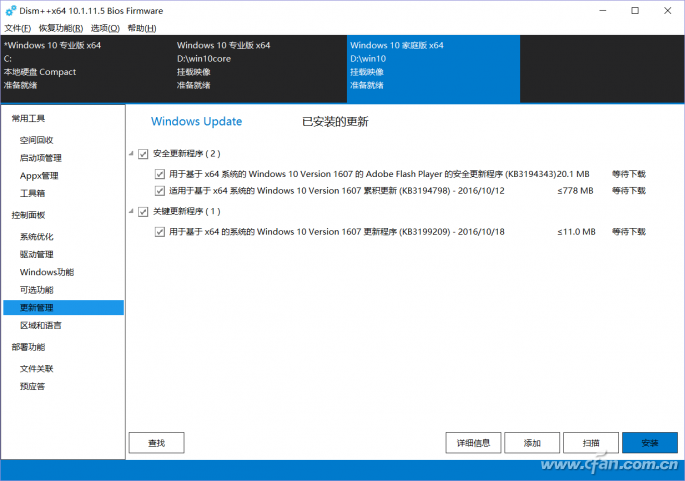Open 空间回收 in the sidebar
685x481 pixels.
(36, 140)
